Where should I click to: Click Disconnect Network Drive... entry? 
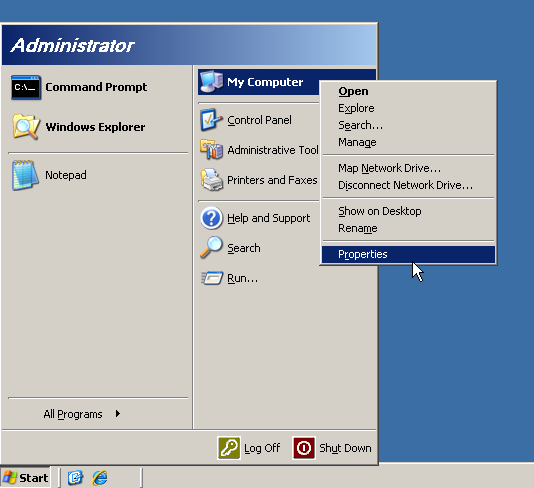[408, 185]
